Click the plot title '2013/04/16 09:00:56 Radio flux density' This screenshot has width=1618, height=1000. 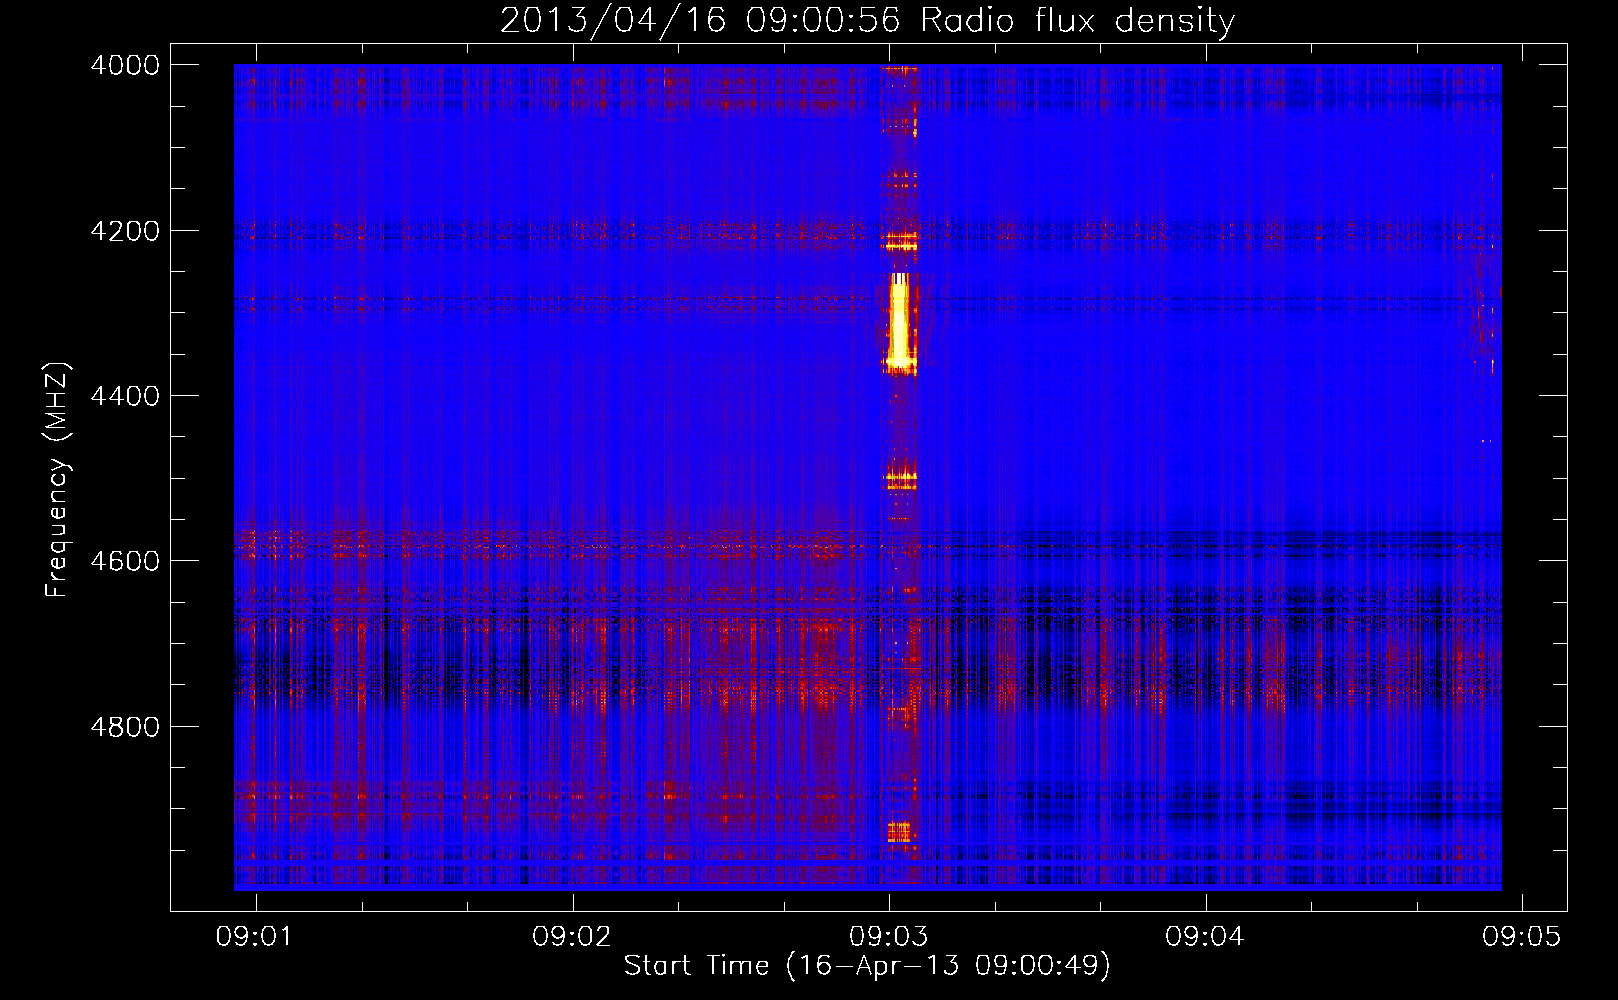(867, 20)
